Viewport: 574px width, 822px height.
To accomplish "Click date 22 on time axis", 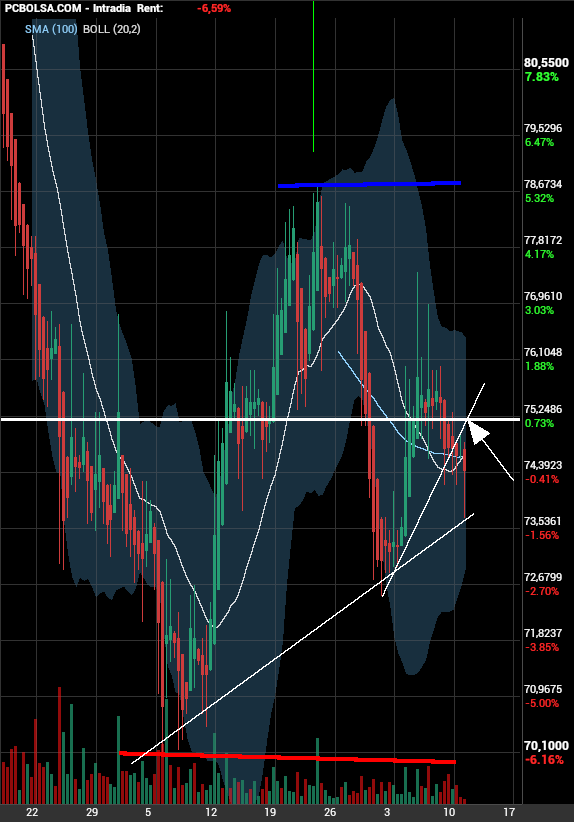I will point(32,812).
